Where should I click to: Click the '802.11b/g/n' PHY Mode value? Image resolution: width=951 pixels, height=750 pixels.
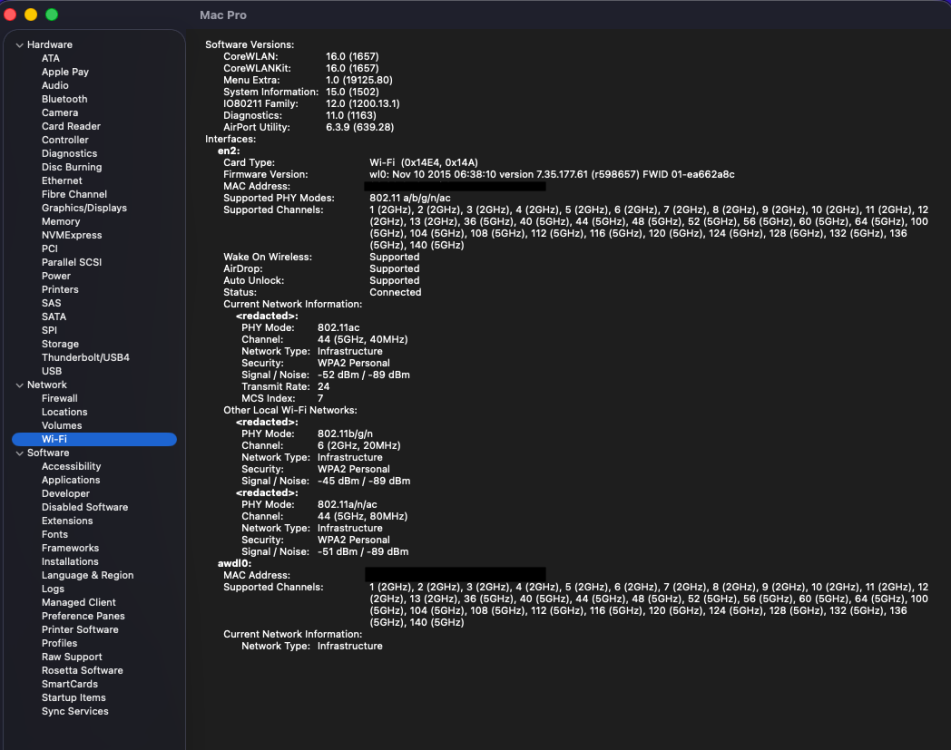tap(345, 434)
